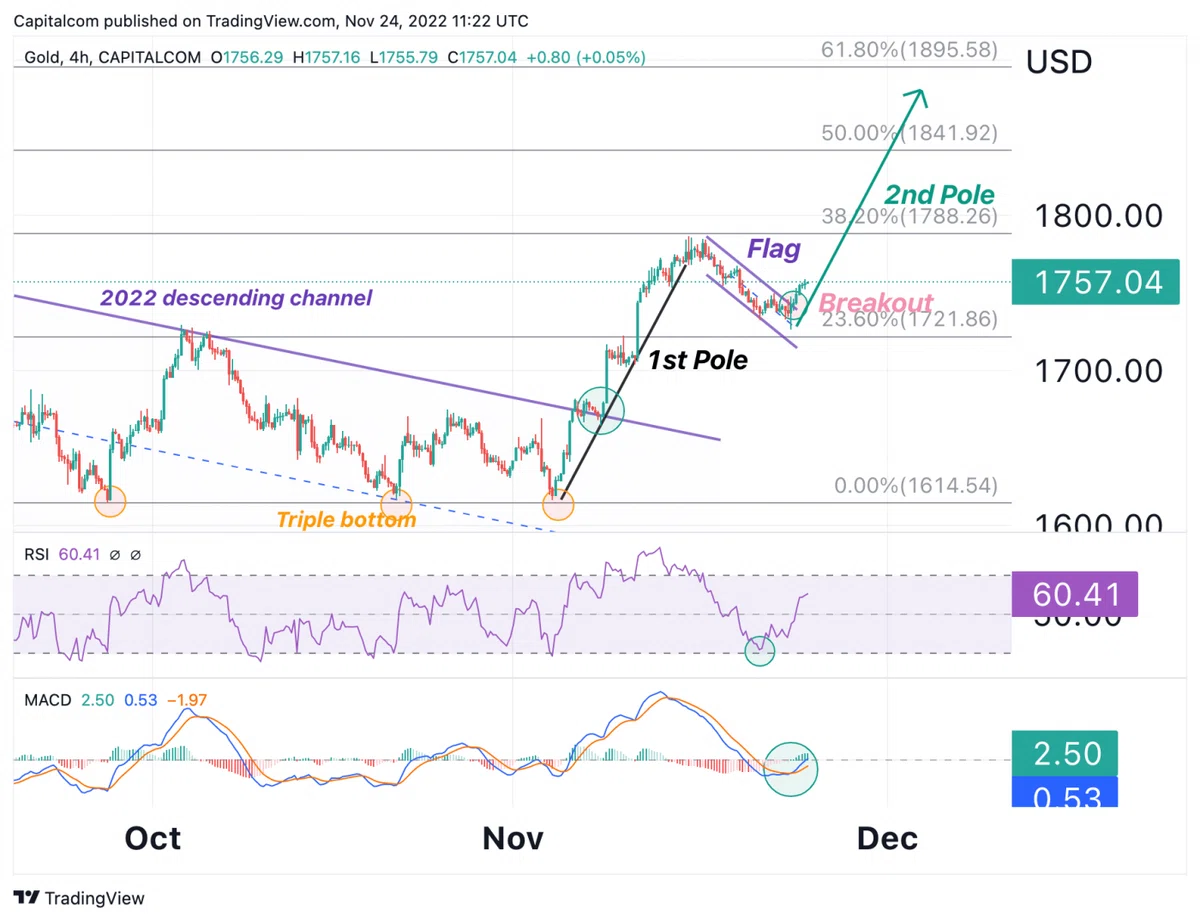The image size is (1200, 921).
Task: Click the second RSI symbol next to 60.41
Action: [x=136, y=555]
